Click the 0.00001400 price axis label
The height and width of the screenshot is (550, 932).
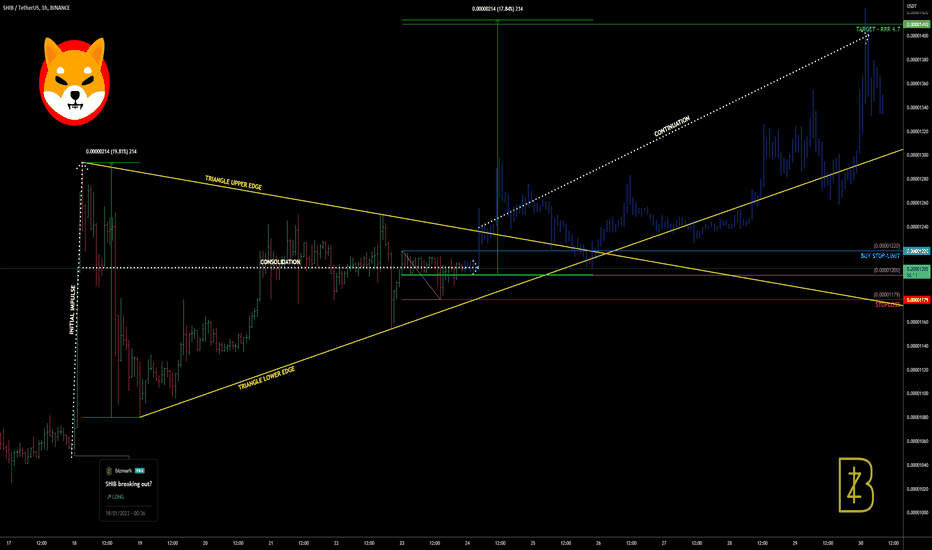(918, 36)
